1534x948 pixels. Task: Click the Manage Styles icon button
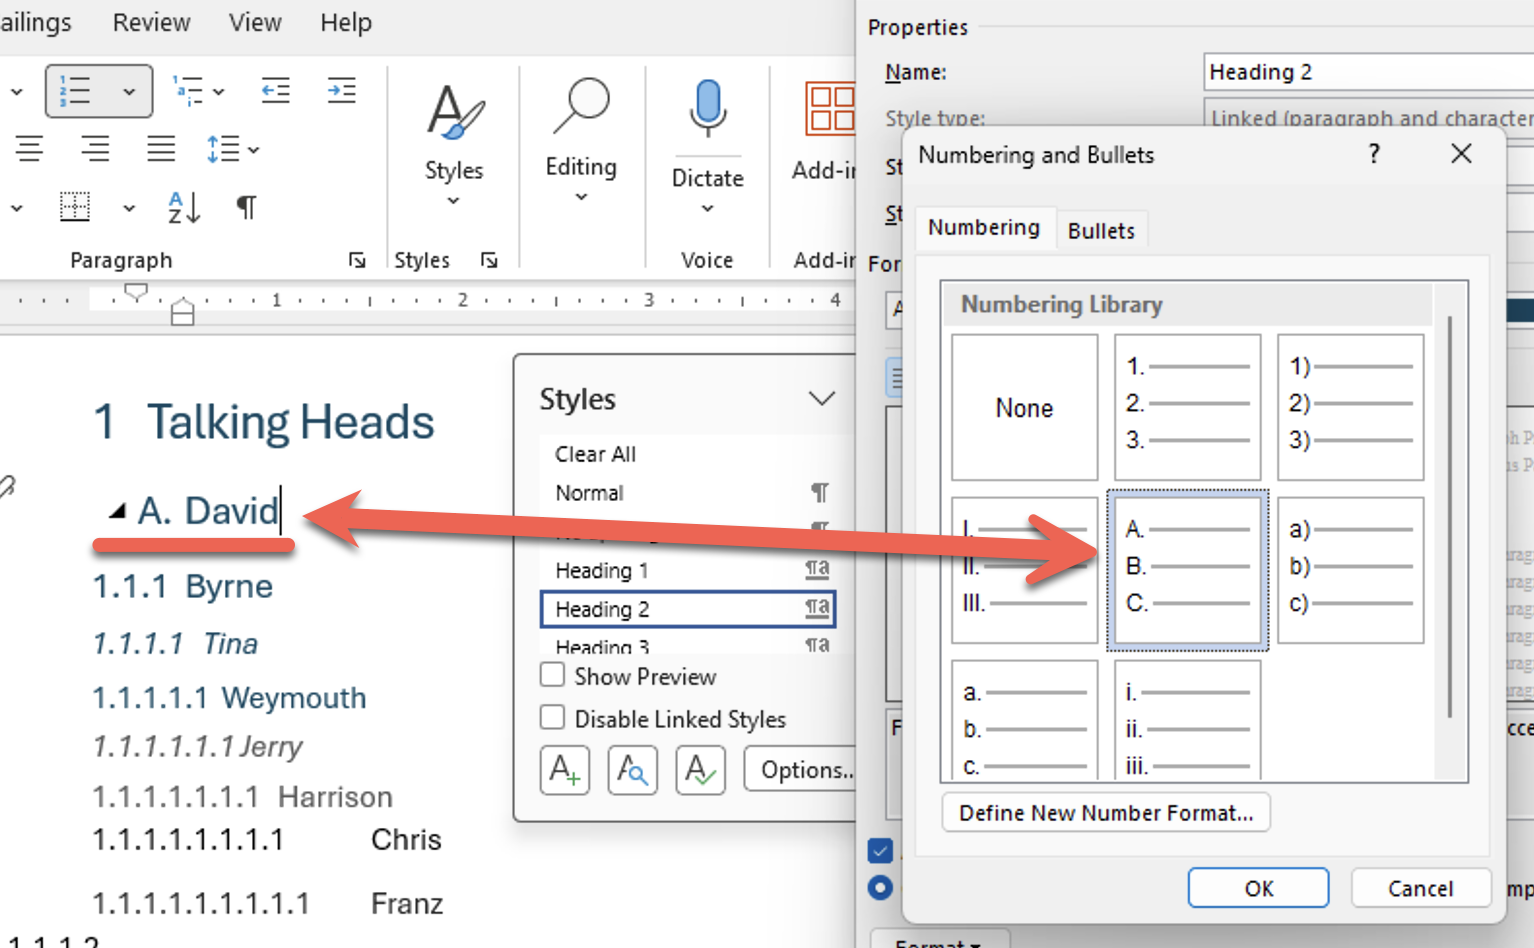pos(700,770)
